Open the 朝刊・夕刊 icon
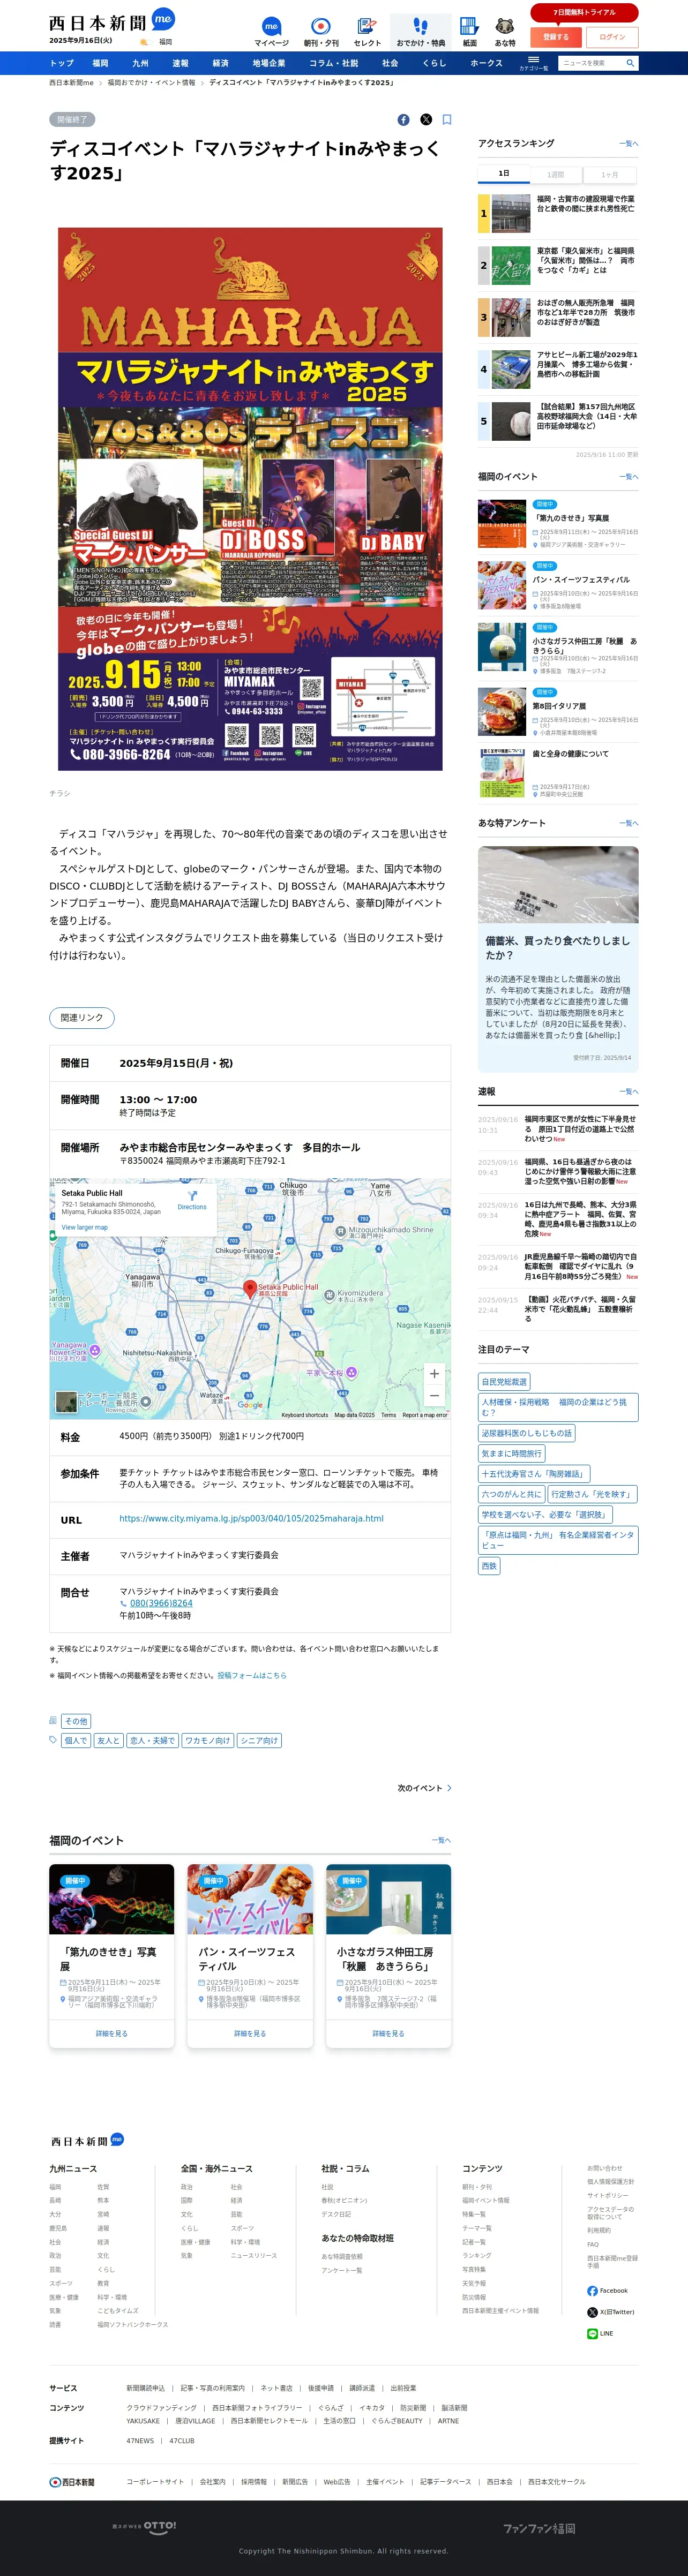This screenshot has width=688, height=2576. pyautogui.click(x=320, y=31)
